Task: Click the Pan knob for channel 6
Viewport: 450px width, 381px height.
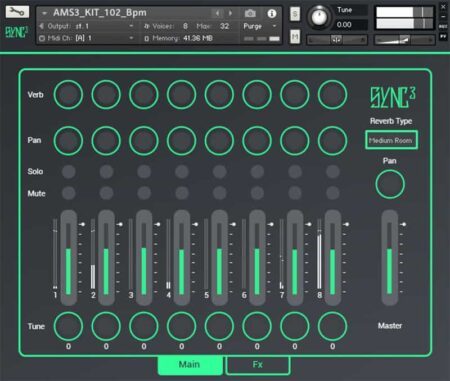Action: [257, 141]
